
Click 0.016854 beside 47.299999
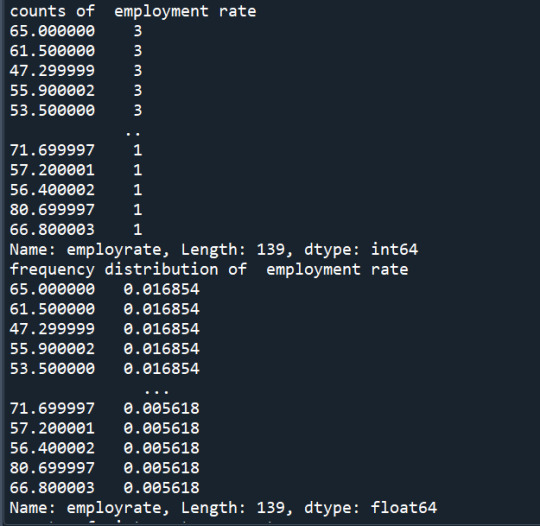(162, 329)
